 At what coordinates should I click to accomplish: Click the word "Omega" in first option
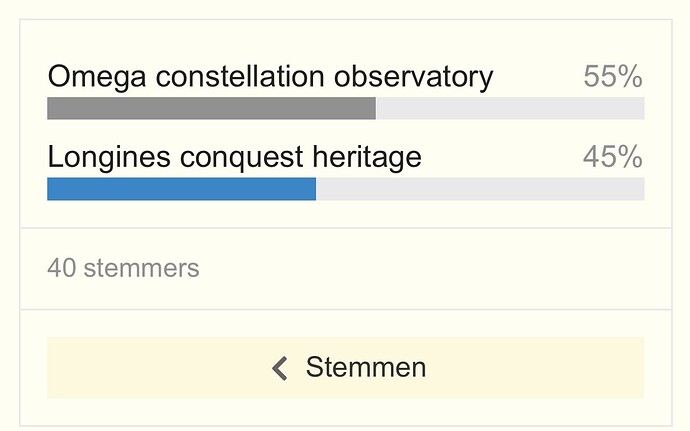[x=93, y=77]
